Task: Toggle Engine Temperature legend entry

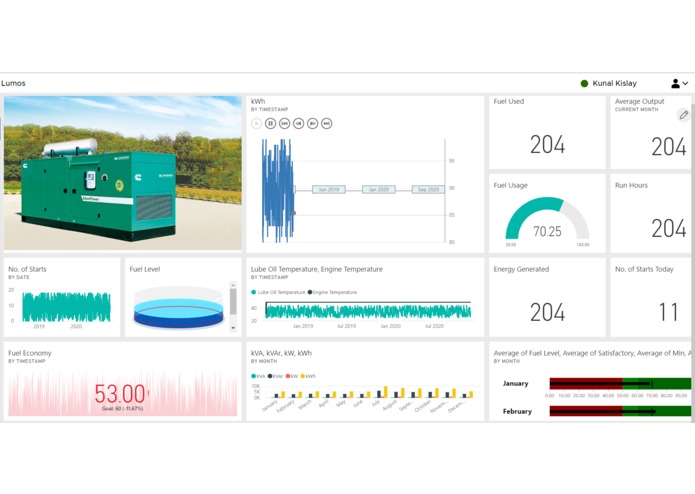Action: point(332,292)
